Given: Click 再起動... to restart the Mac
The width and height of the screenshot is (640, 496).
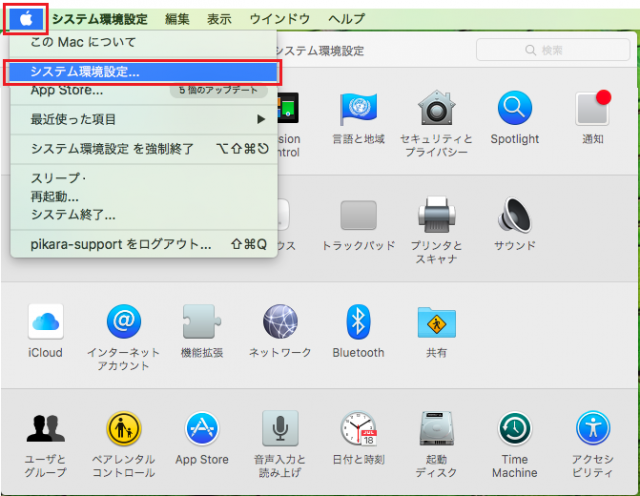Looking at the screenshot, I should [55, 197].
